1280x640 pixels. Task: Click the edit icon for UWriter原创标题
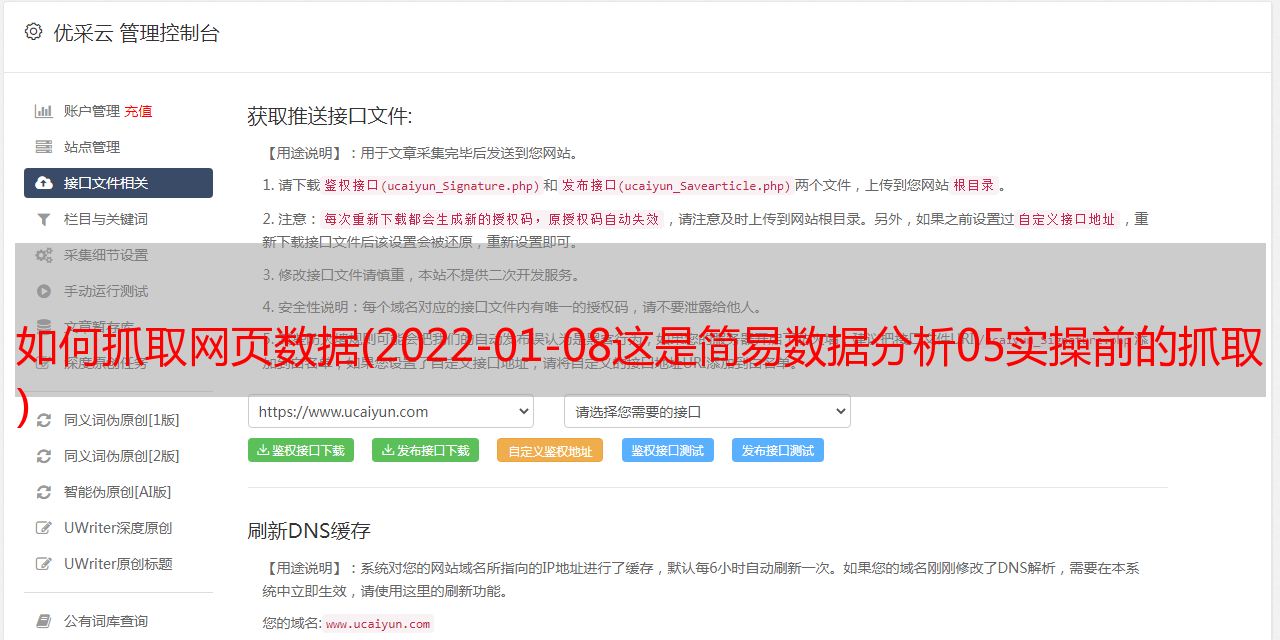coord(44,564)
